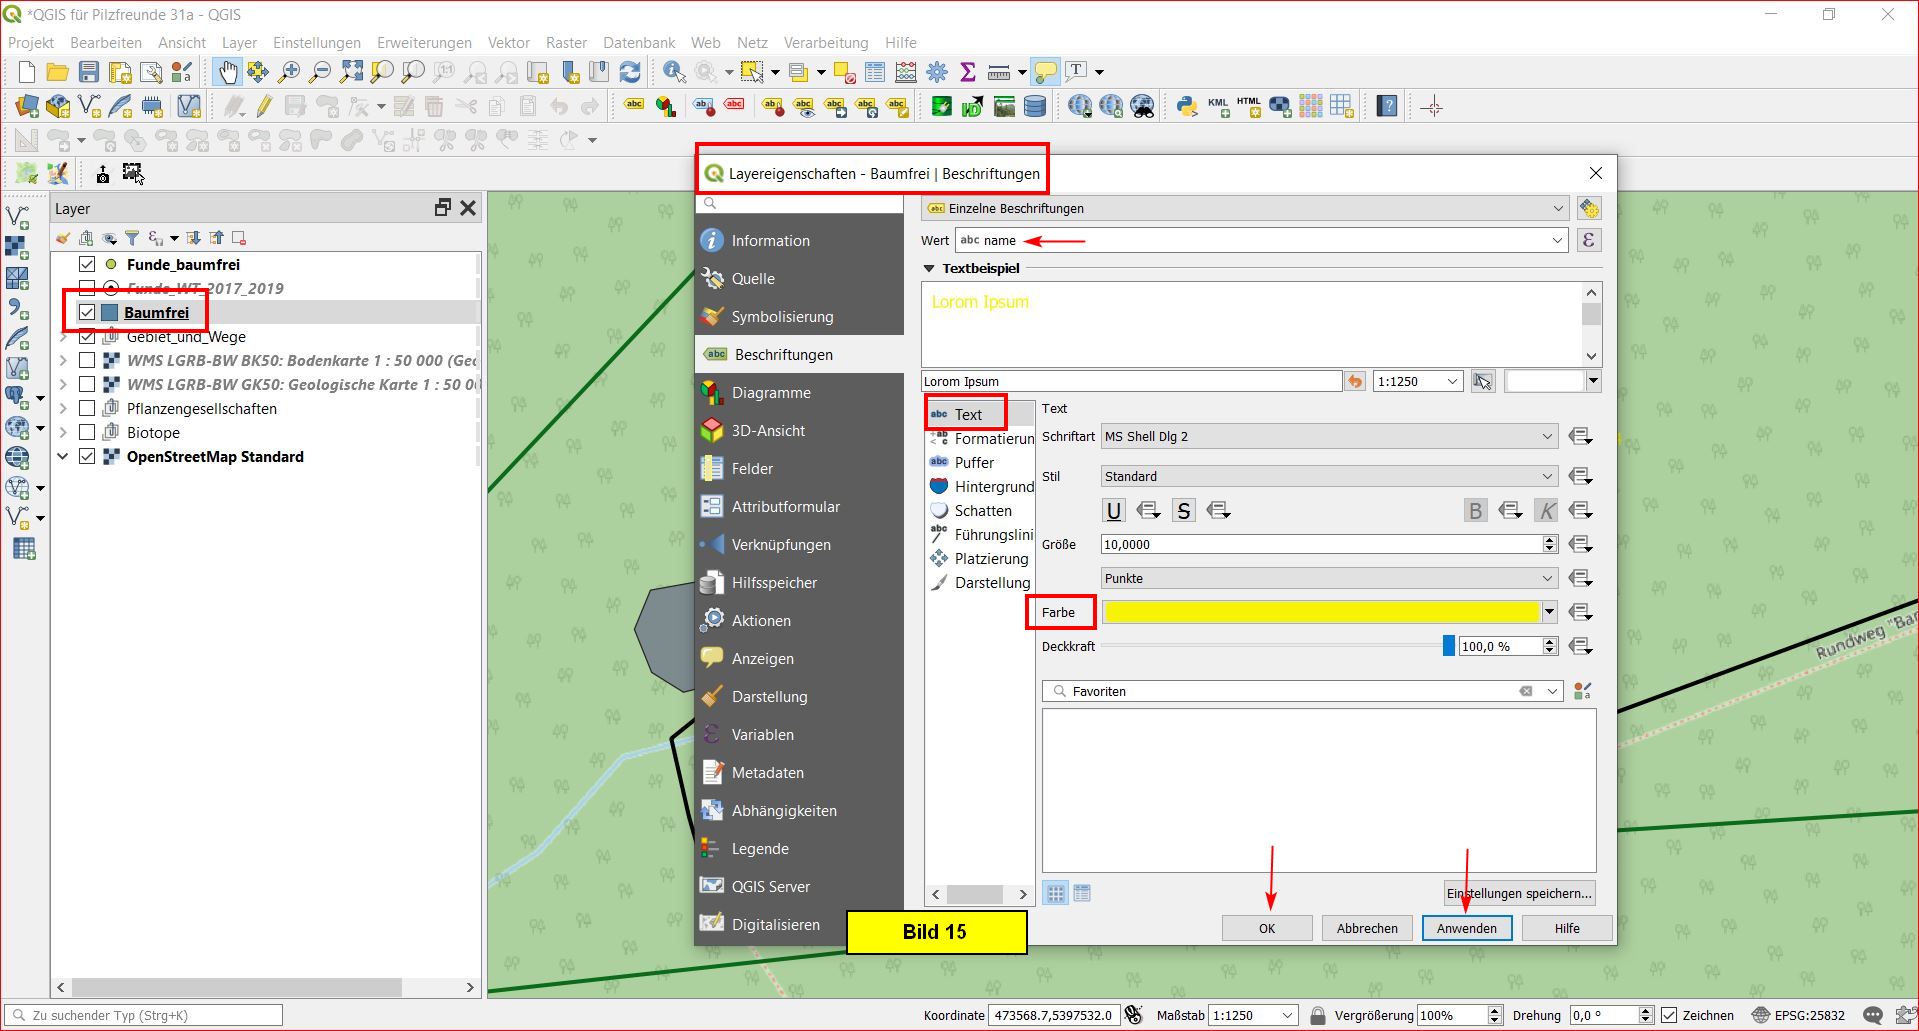Screen dimensions: 1919x1031
Task: Enable the Biotope layer checkbox
Action: [87, 432]
